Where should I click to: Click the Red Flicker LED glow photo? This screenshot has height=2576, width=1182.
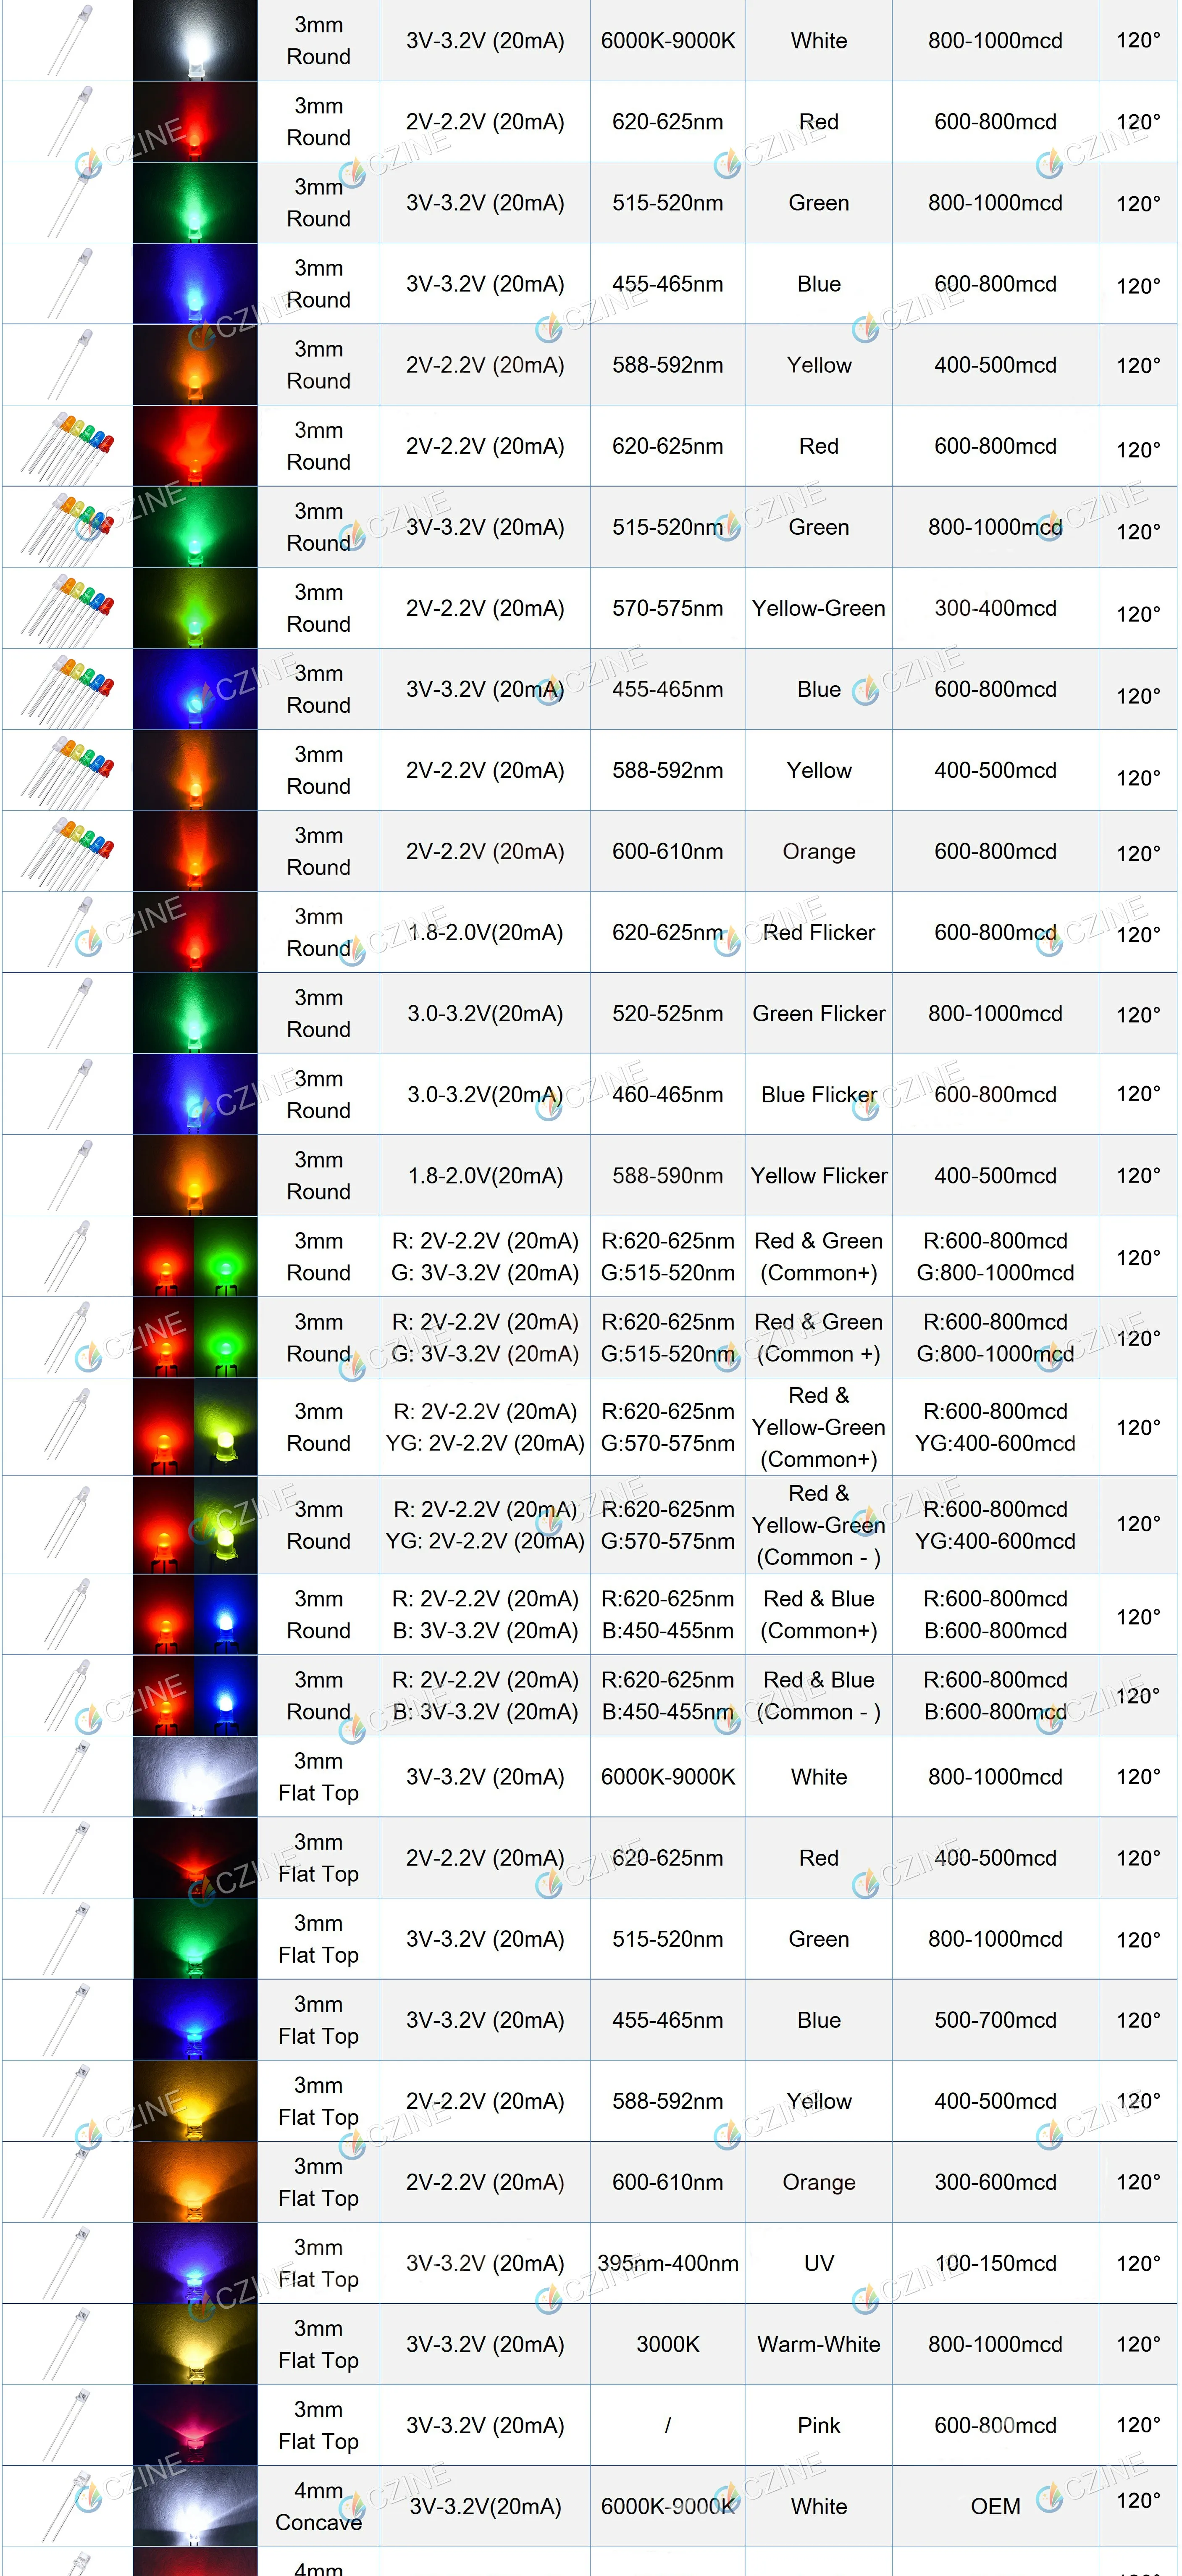[195, 932]
